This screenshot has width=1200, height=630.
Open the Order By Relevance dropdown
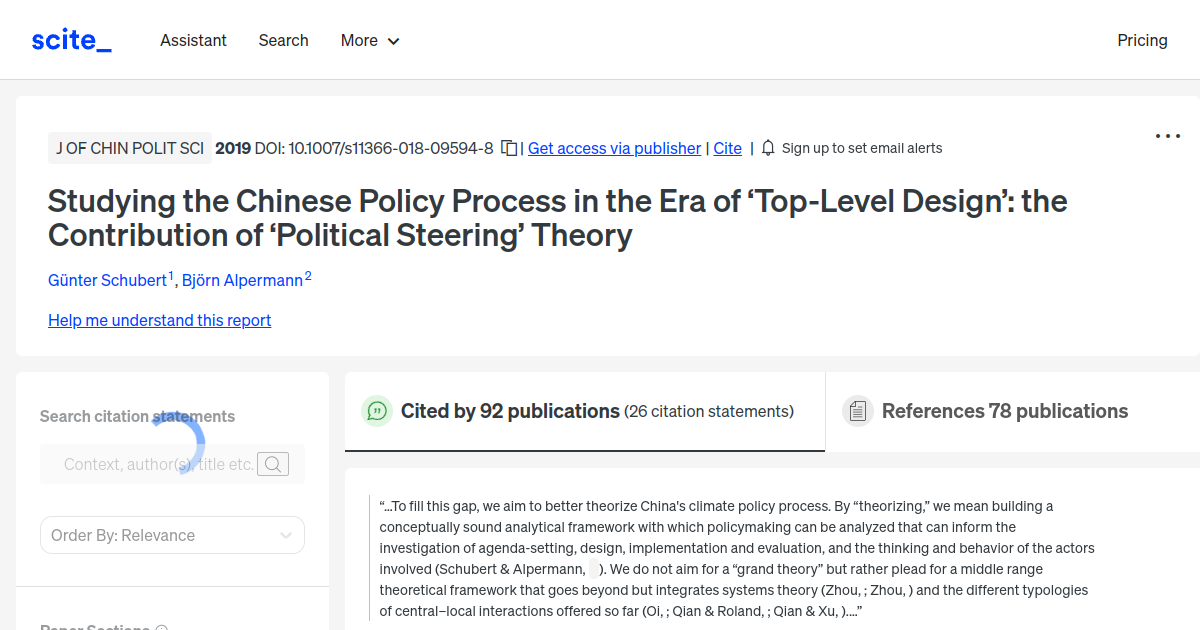[171, 535]
